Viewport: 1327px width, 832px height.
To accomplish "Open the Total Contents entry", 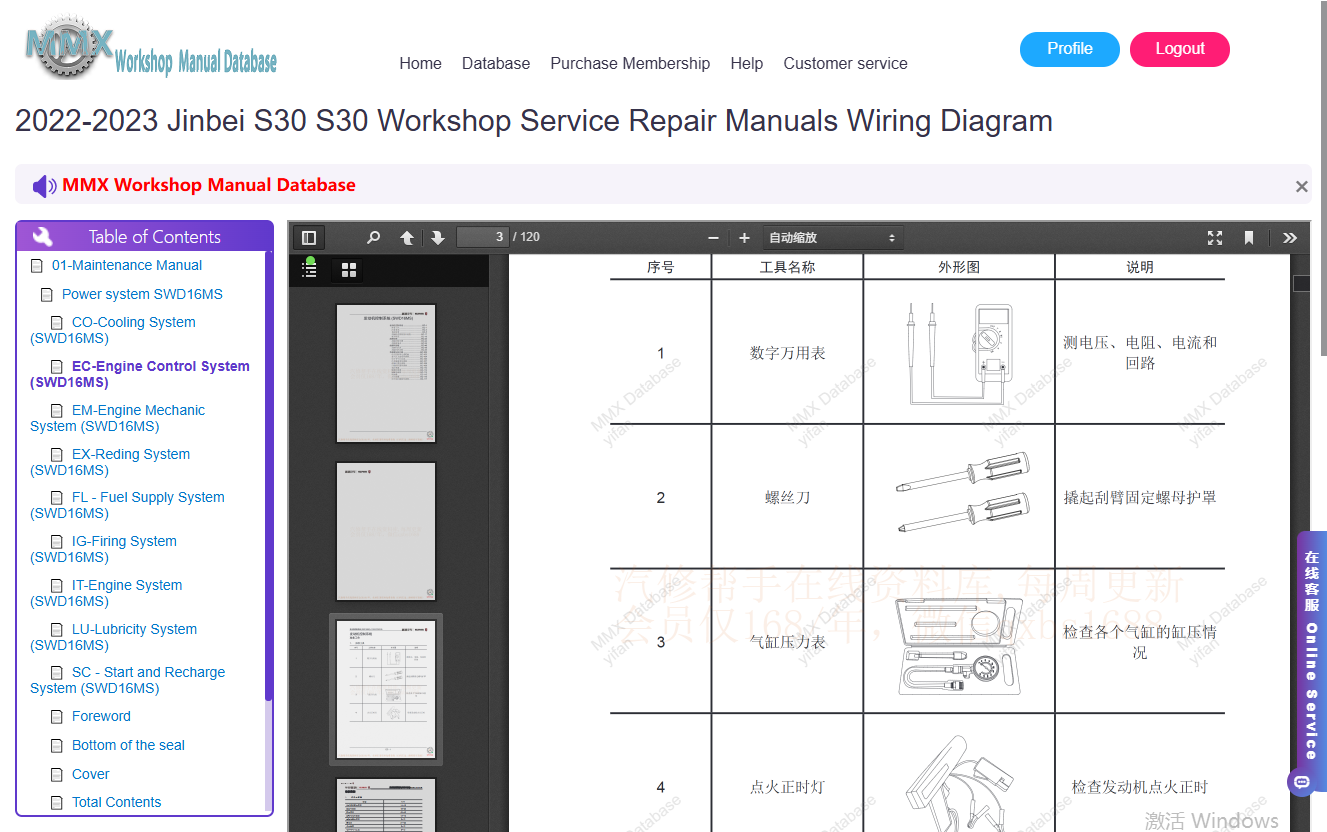I will pos(116,802).
